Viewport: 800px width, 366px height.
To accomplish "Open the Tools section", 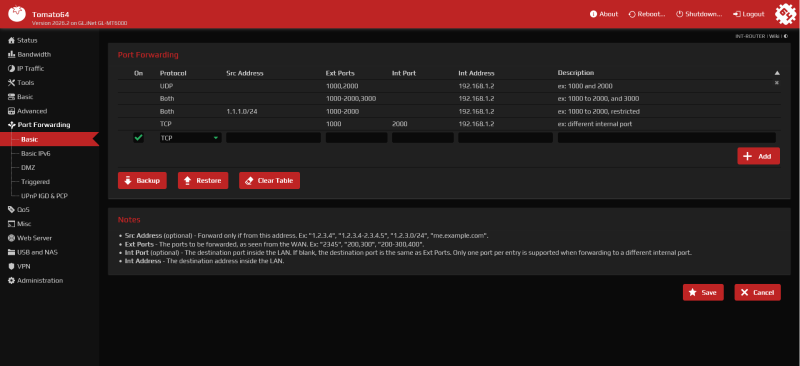I will point(21,83).
